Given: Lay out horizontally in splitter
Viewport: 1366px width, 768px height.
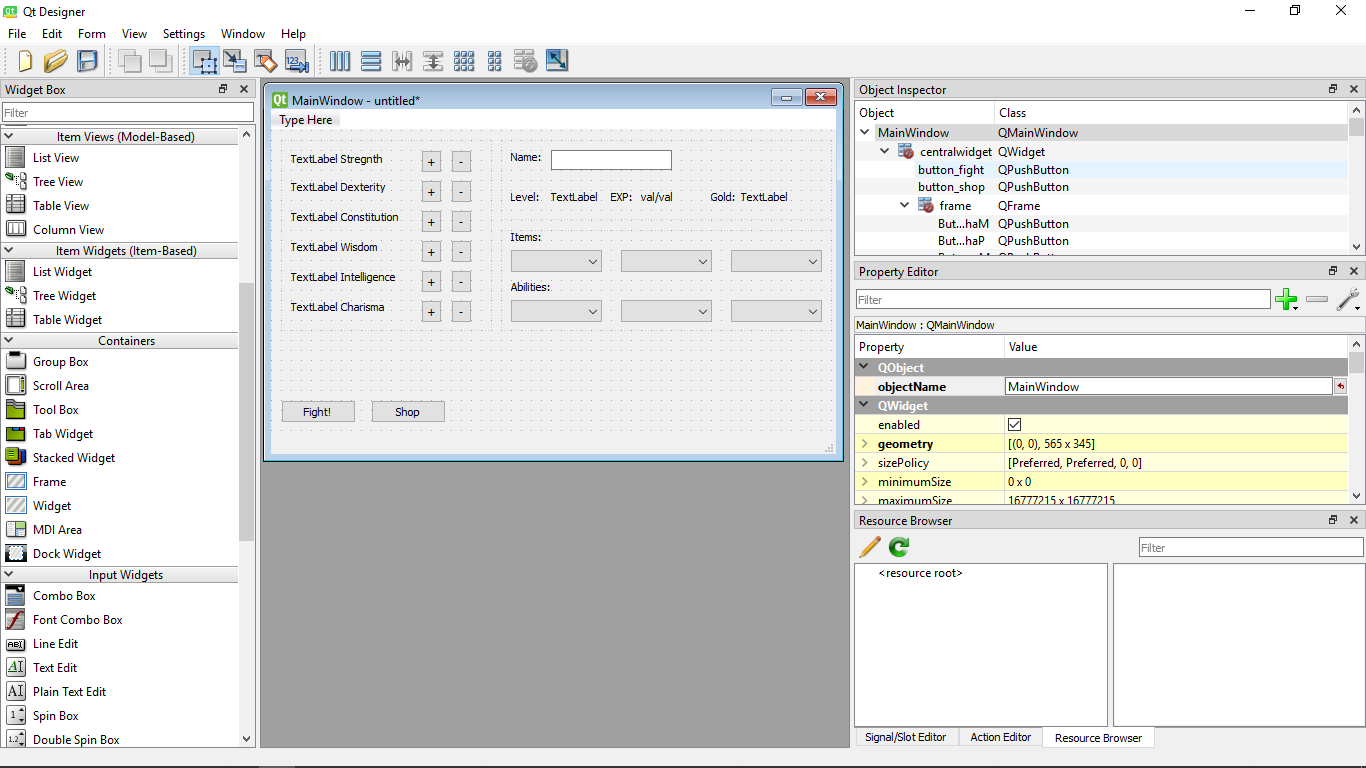Looking at the screenshot, I should click(x=402, y=61).
